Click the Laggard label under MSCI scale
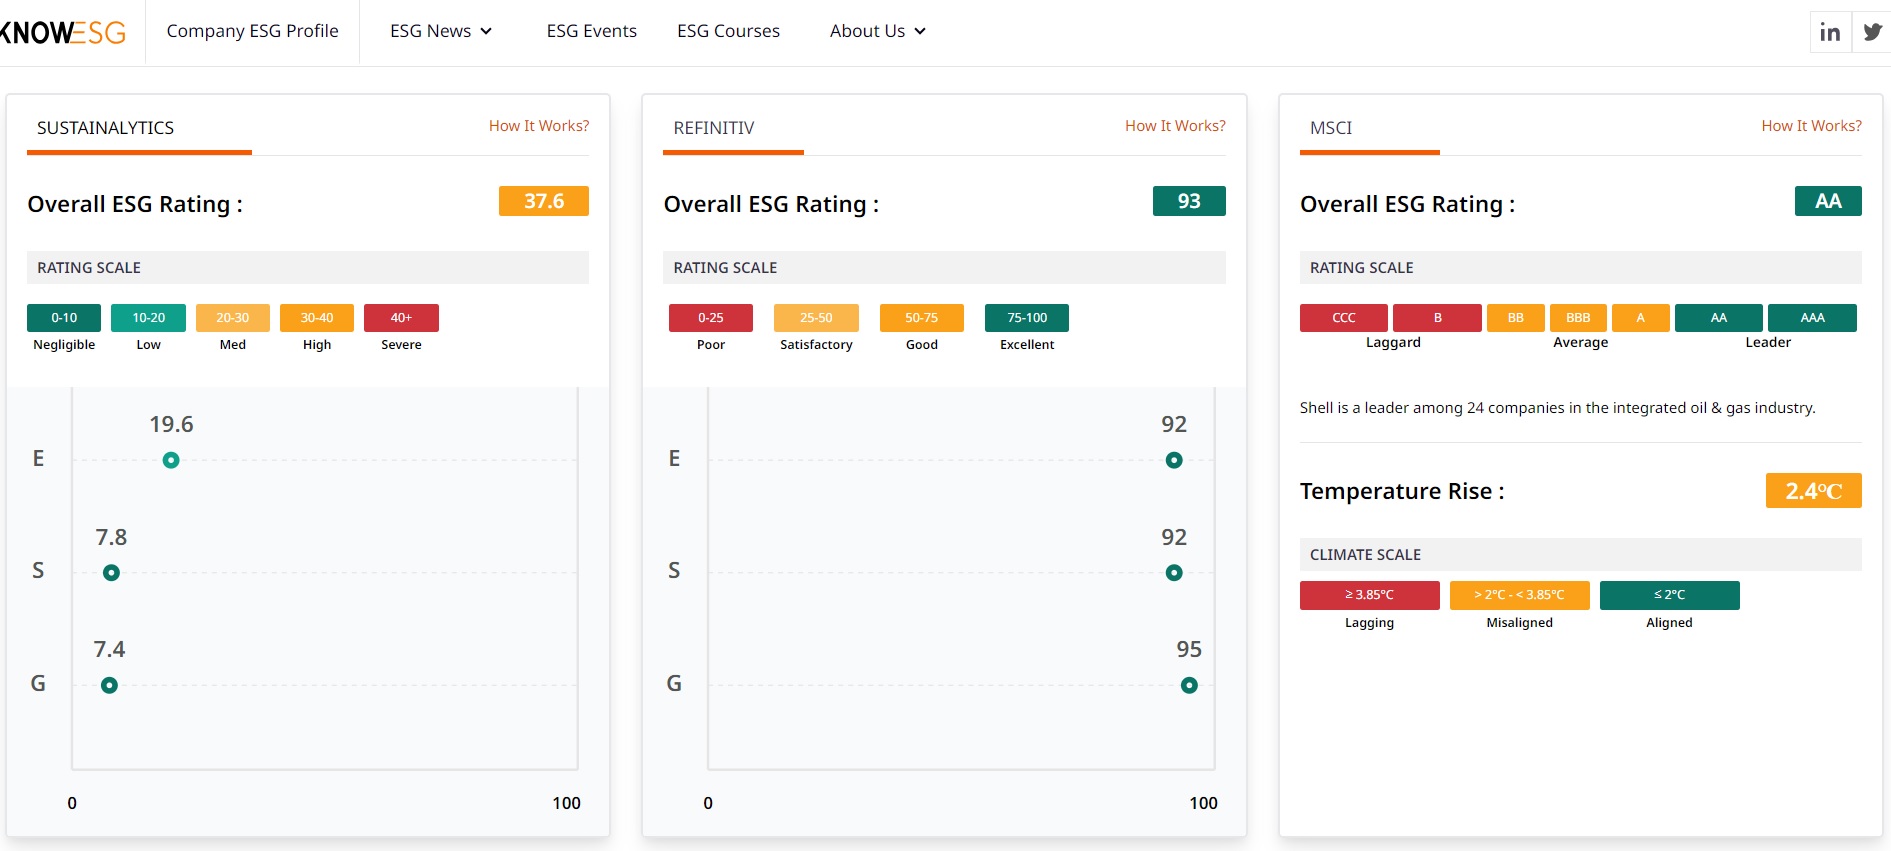The height and width of the screenshot is (851, 1891). coord(1393,342)
